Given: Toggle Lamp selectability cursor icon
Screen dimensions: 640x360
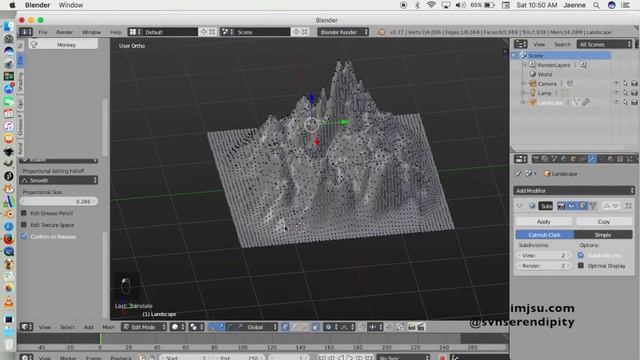Looking at the screenshot, I should 625,93.
